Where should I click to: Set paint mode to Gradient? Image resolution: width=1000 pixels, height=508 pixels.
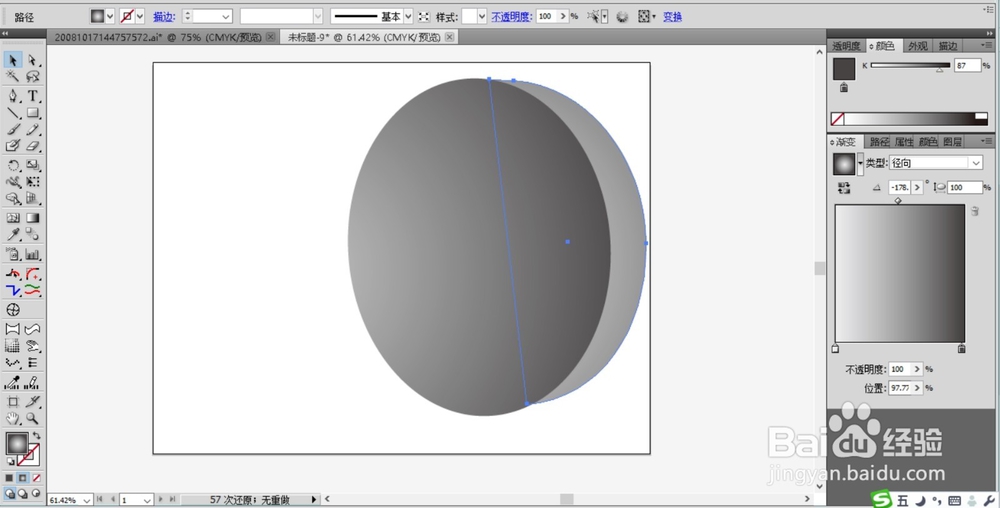(22, 477)
